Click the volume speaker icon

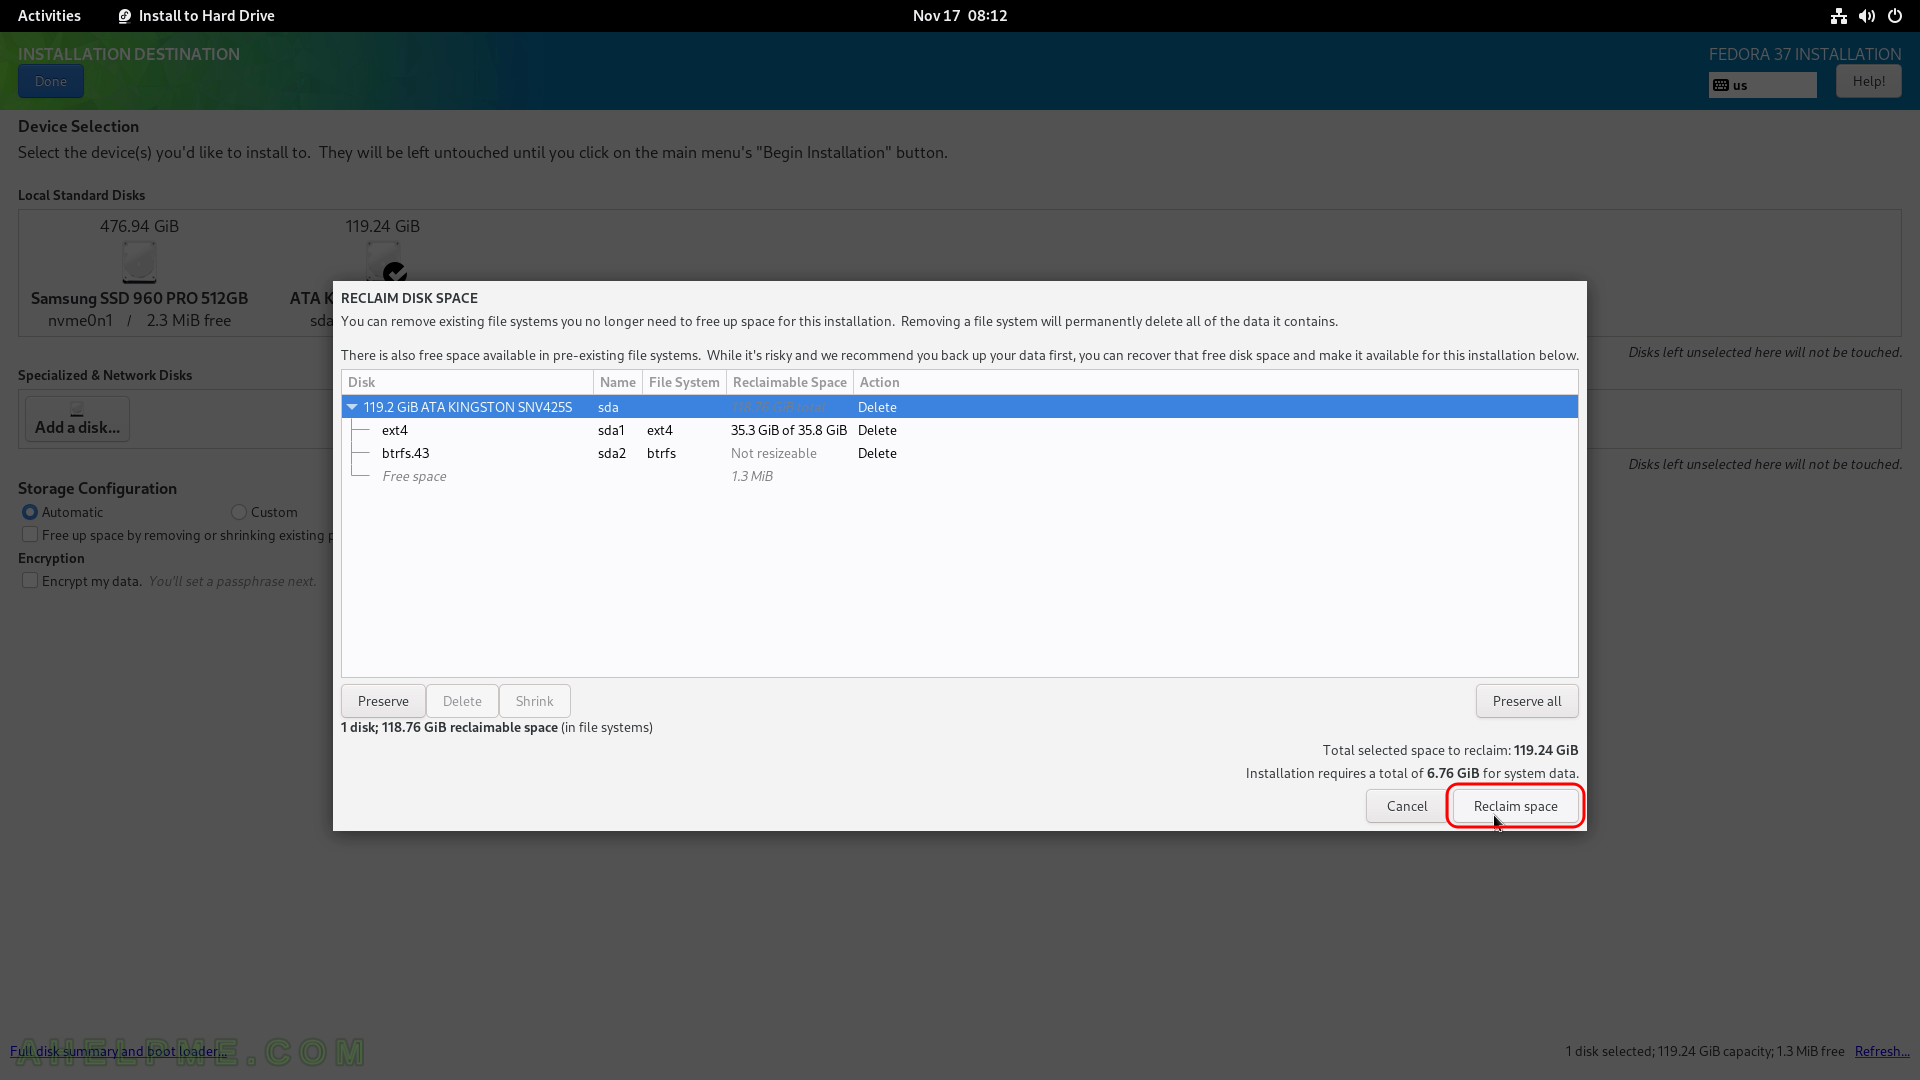point(1866,16)
